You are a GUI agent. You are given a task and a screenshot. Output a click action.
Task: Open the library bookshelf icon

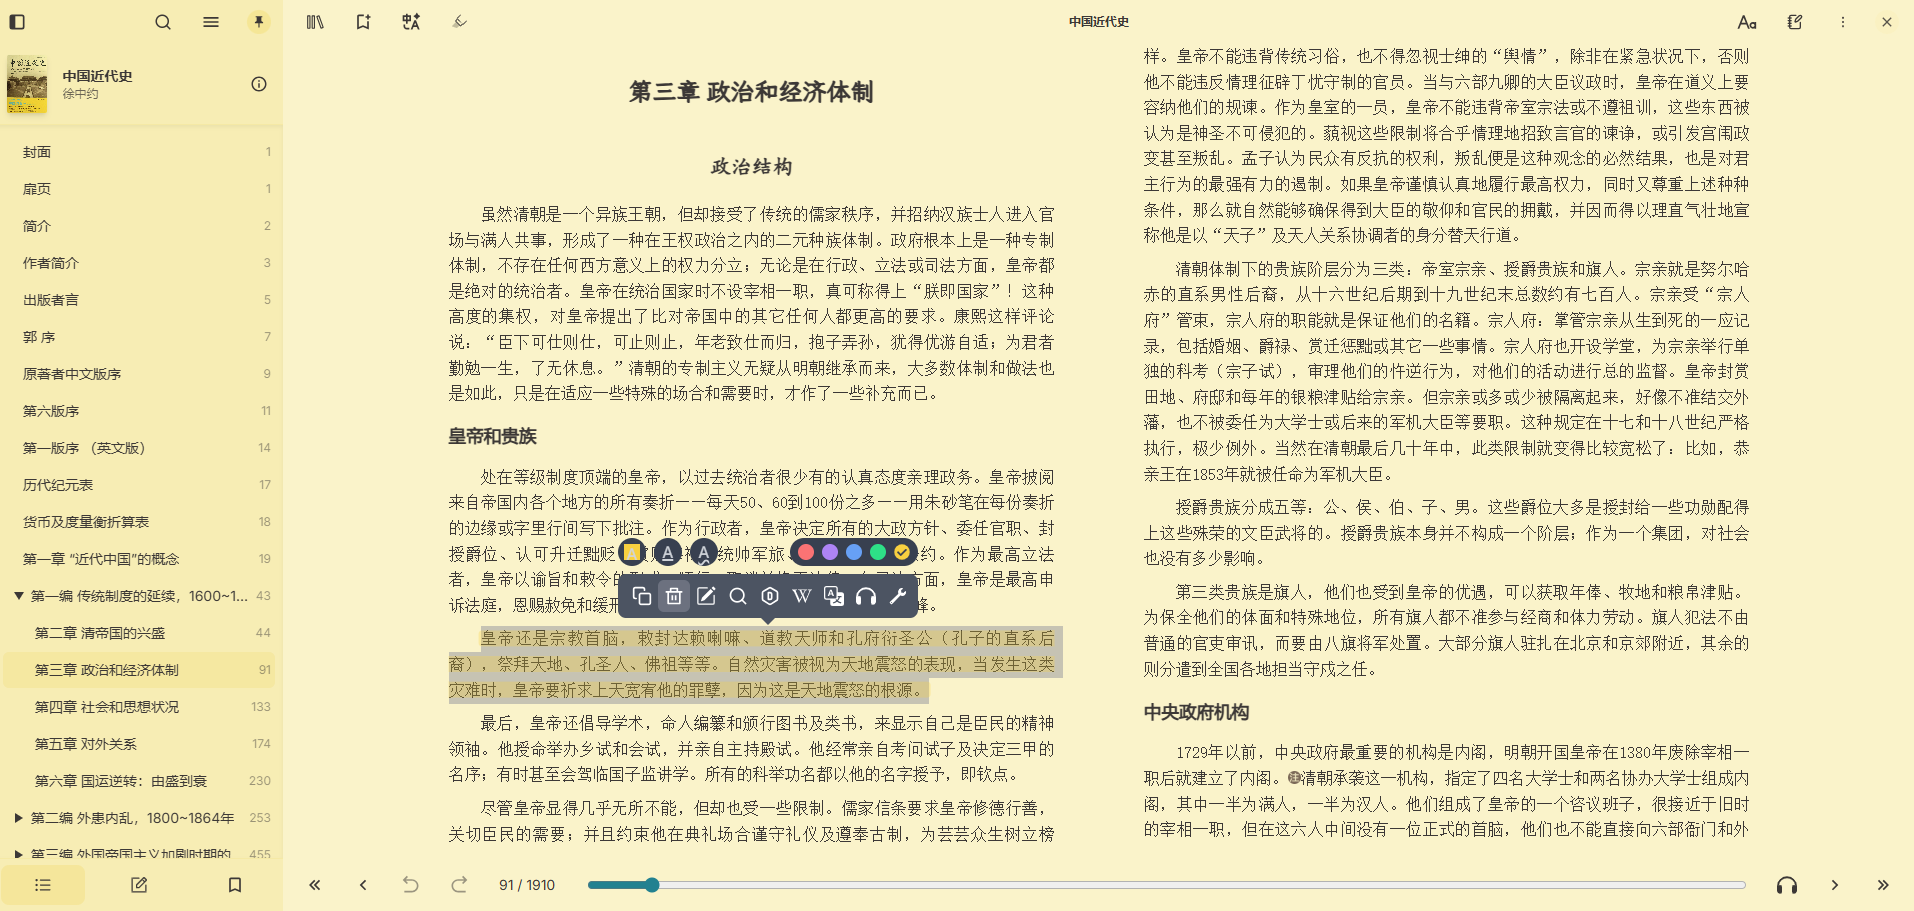tap(315, 22)
